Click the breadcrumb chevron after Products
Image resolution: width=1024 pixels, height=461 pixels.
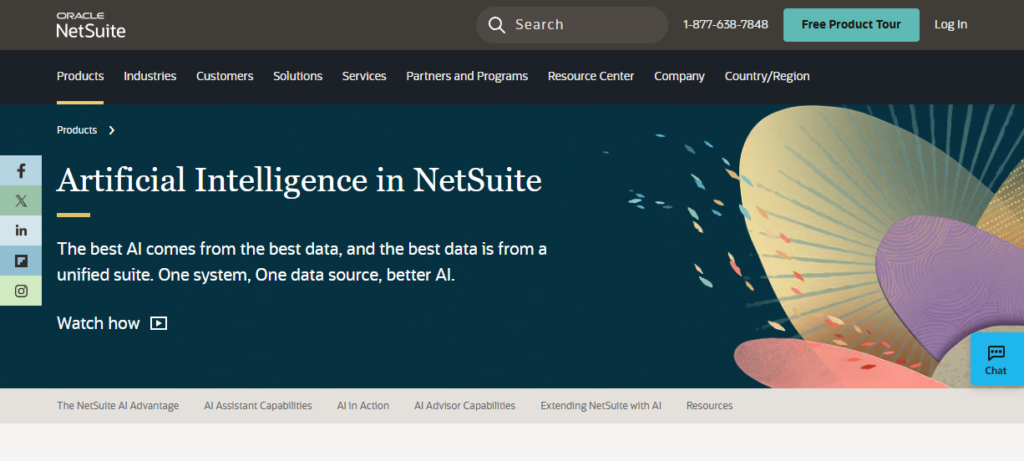[112, 130]
